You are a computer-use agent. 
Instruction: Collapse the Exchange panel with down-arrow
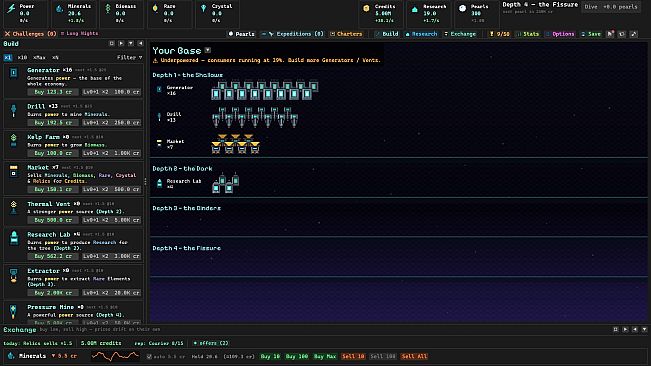pyautogui.click(x=644, y=329)
